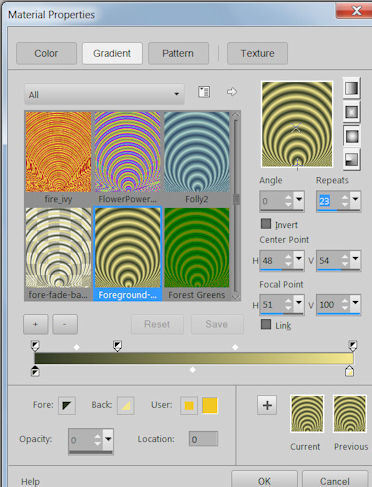Toggle the Link checkbox
The width and height of the screenshot is (372, 487).
(x=266, y=324)
